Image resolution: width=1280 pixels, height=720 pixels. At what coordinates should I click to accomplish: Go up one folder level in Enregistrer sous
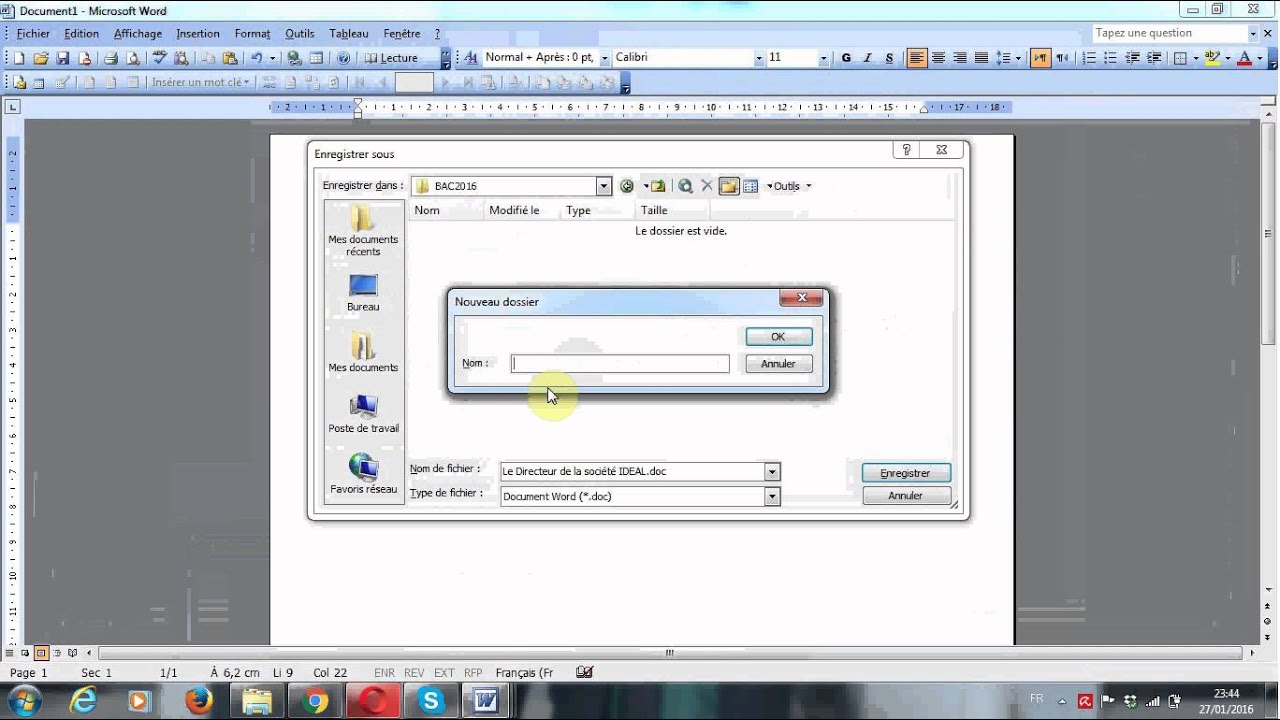pos(658,186)
